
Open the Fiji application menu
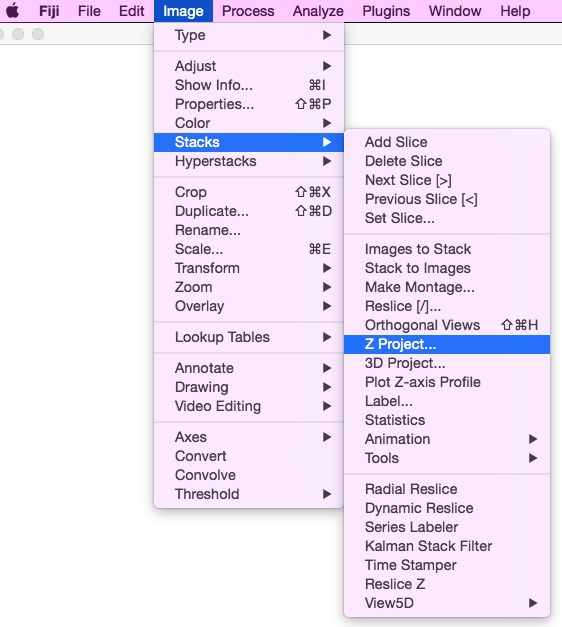pyautogui.click(x=49, y=11)
